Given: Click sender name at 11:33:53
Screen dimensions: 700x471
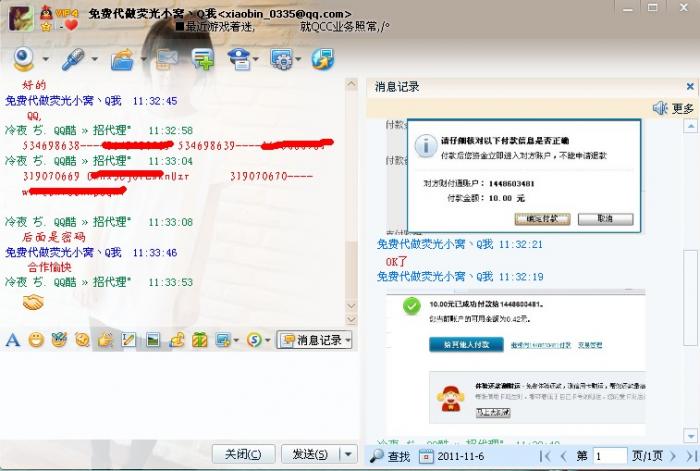Looking at the screenshot, I should pos(68,282).
